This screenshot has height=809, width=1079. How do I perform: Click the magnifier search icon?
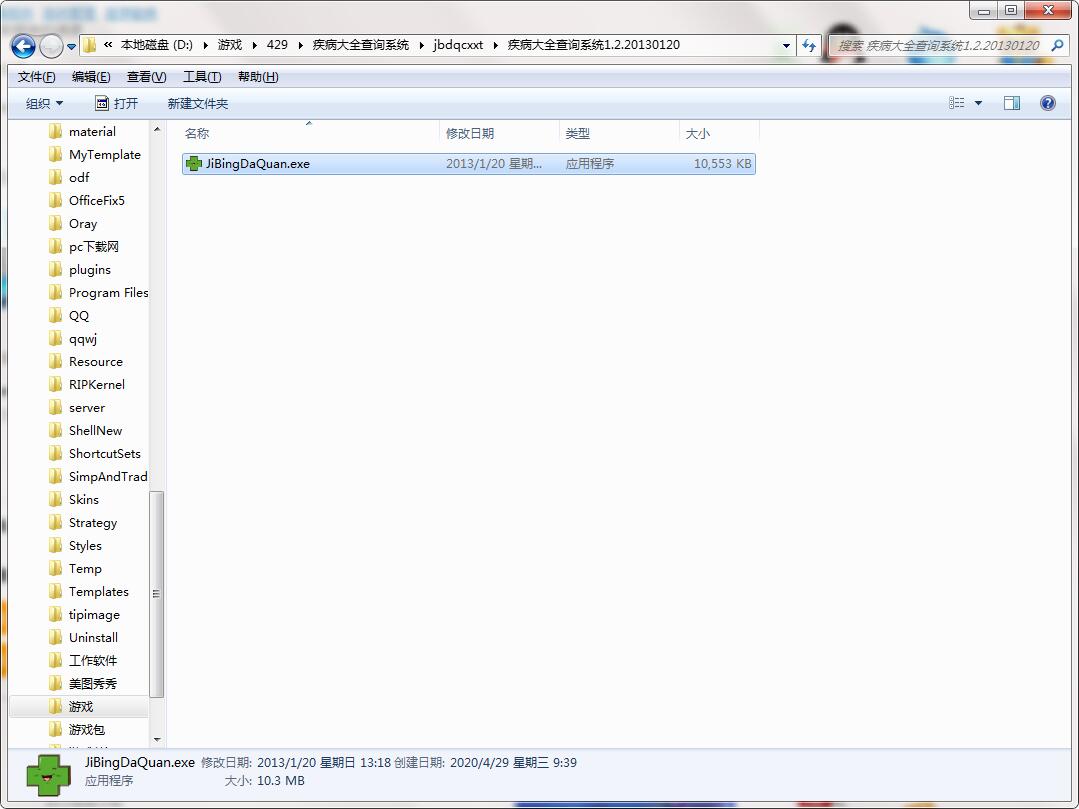coord(1058,45)
